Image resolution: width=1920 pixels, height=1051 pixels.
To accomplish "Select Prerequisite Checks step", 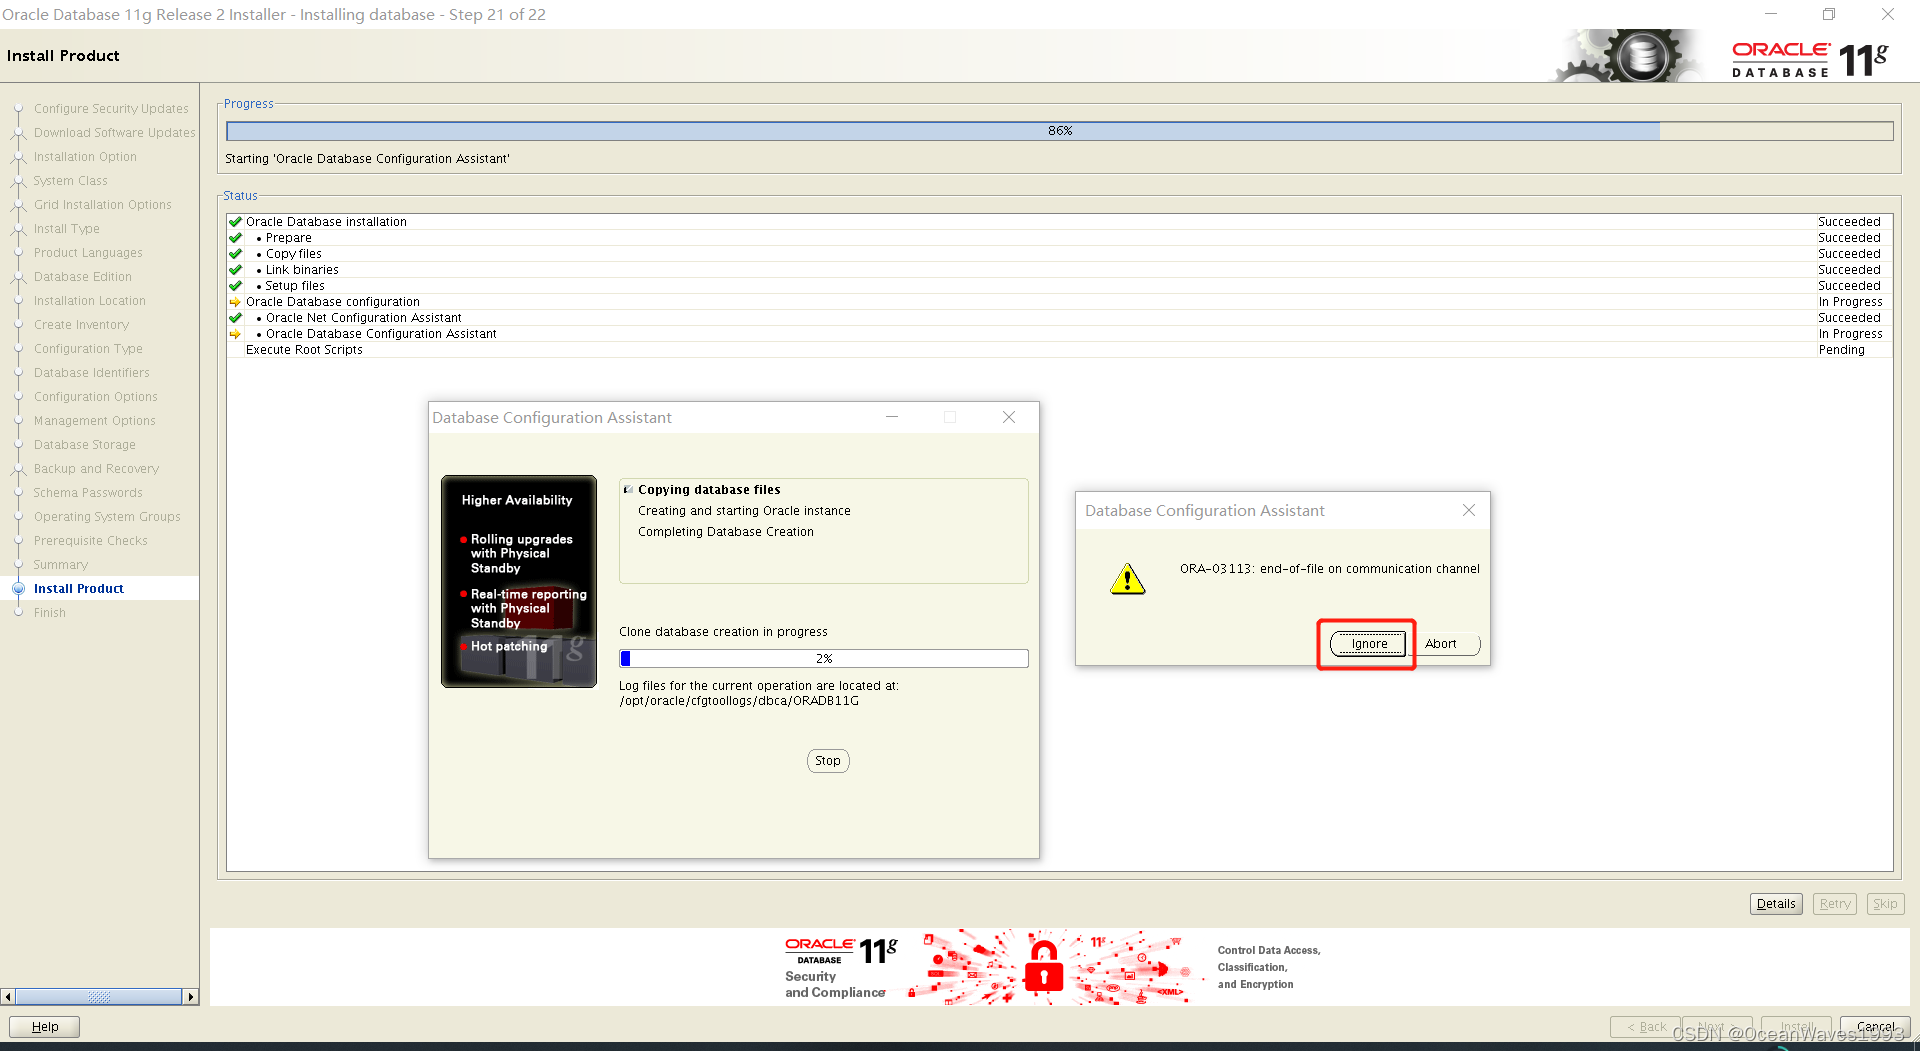I will coord(91,541).
